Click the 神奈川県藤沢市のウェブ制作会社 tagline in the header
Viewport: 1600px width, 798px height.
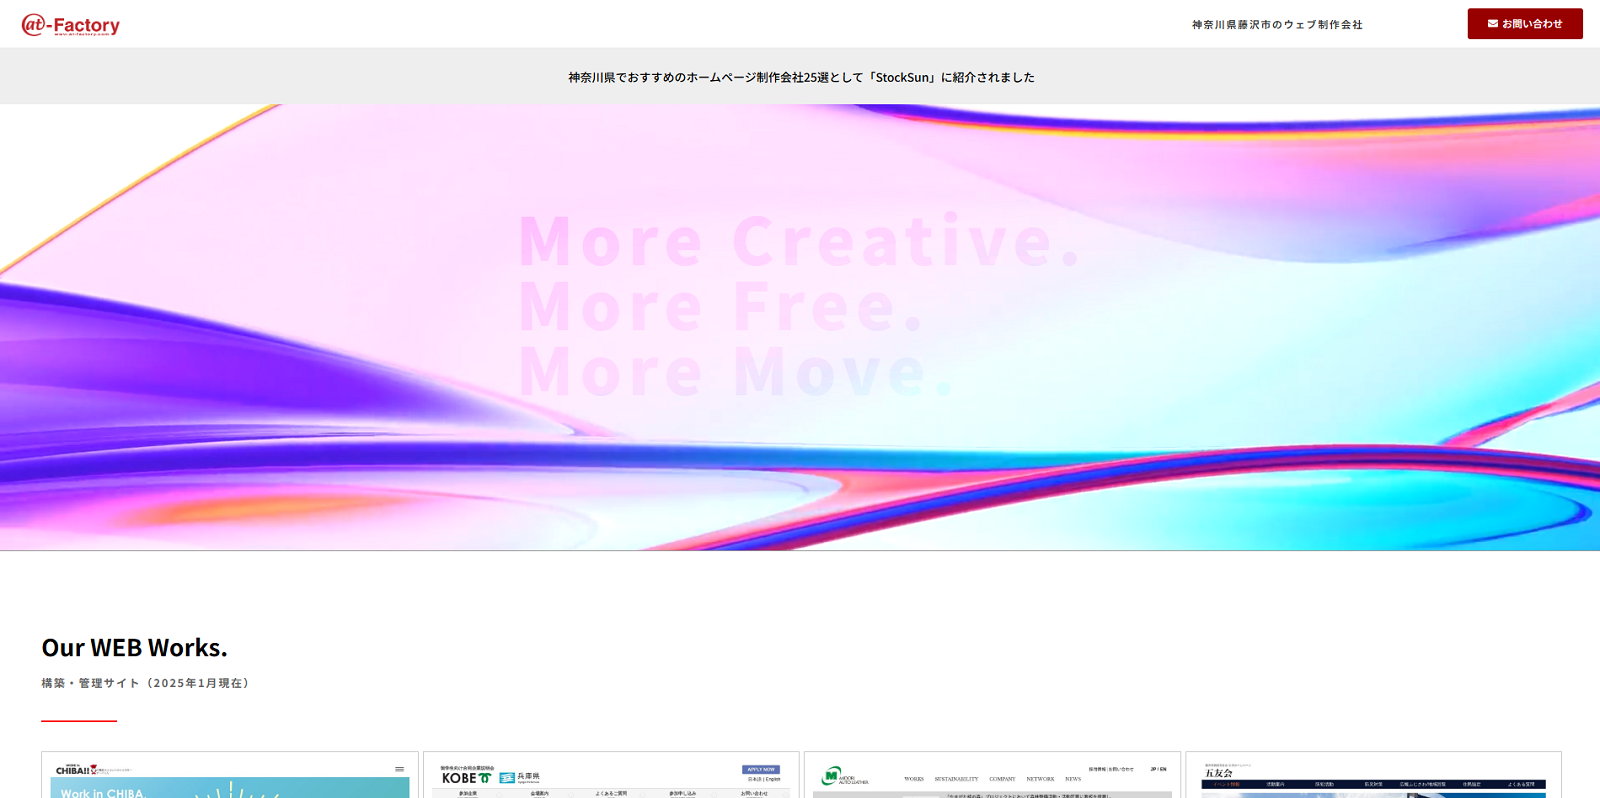pos(1276,25)
